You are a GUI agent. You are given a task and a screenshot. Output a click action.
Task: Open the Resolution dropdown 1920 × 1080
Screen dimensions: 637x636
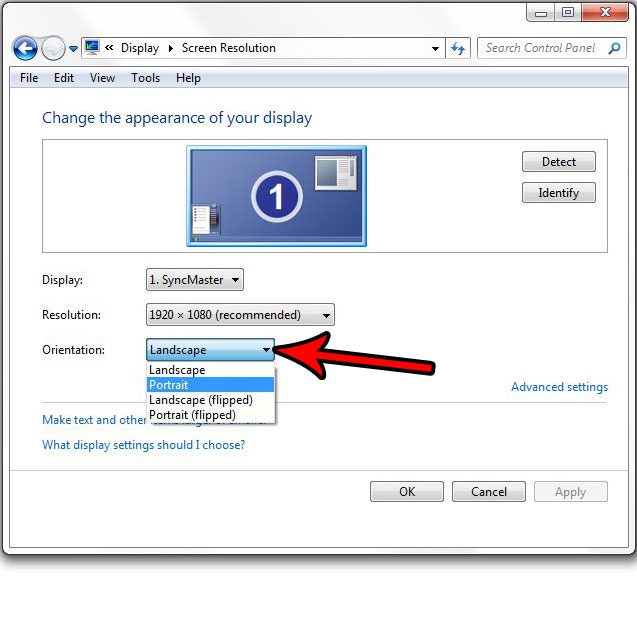coord(240,315)
